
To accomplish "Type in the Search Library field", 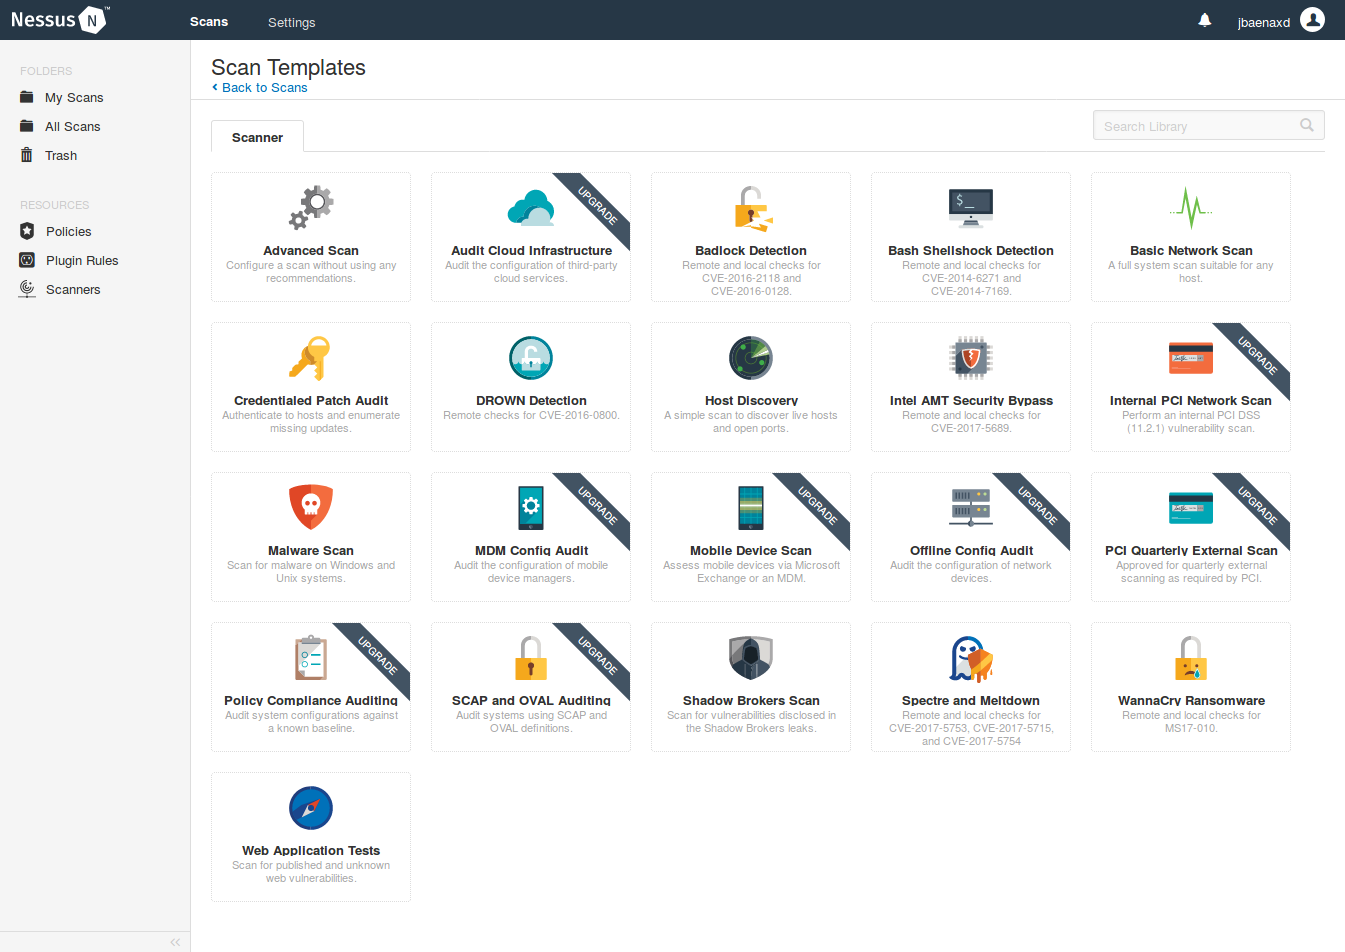I will [x=1195, y=126].
